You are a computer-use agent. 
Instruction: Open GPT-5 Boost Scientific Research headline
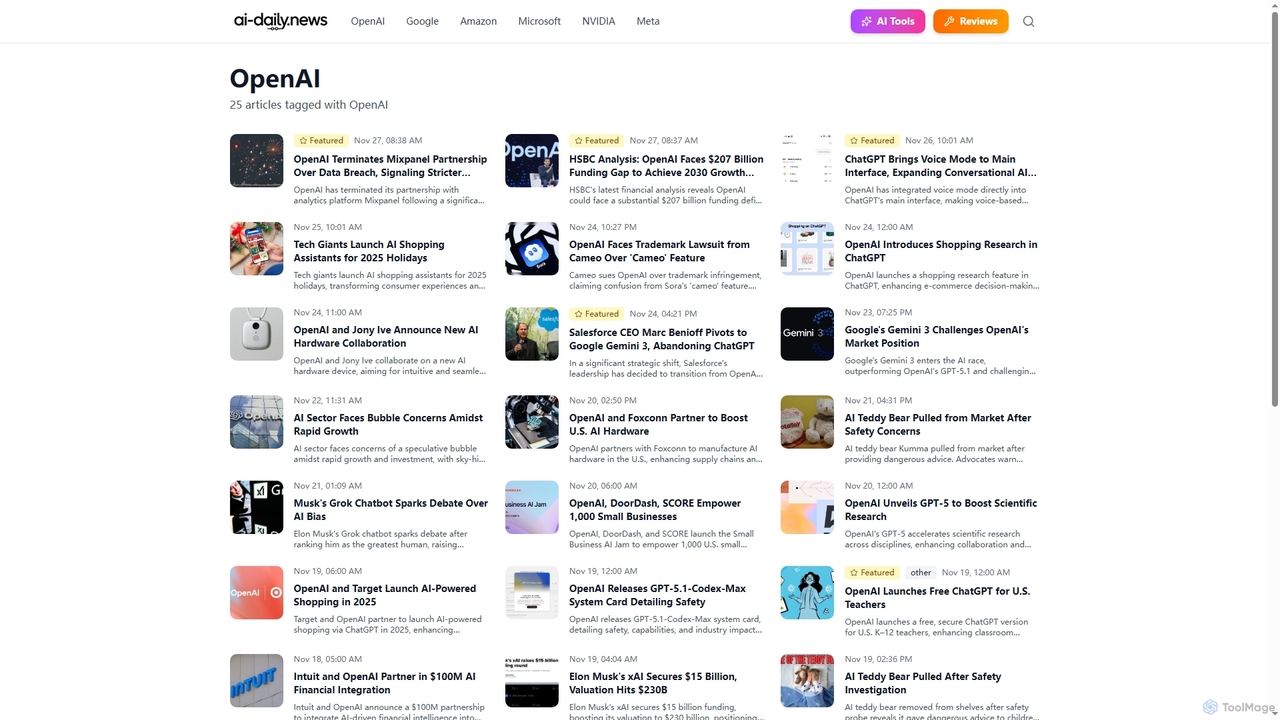coord(941,510)
